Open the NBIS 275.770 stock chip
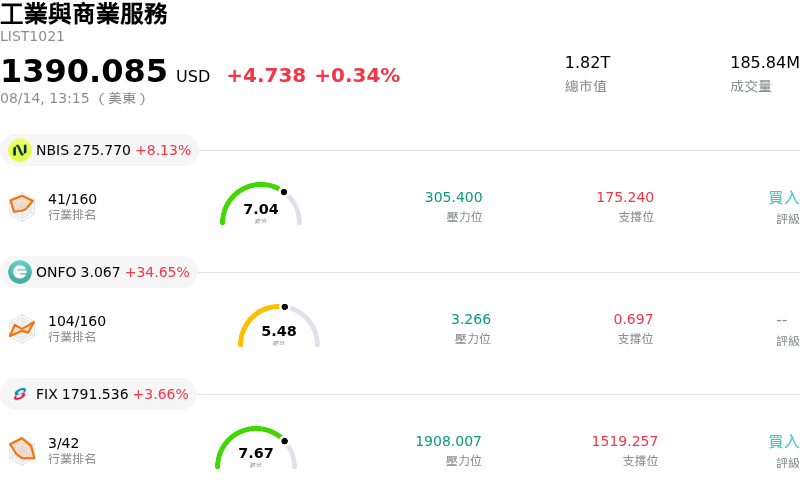This screenshot has width=800, height=488. tap(99, 150)
